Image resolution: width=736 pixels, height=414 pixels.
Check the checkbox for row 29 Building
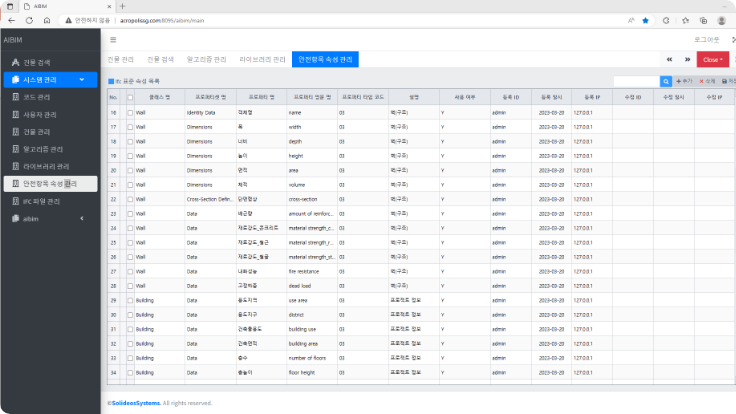(x=128, y=300)
